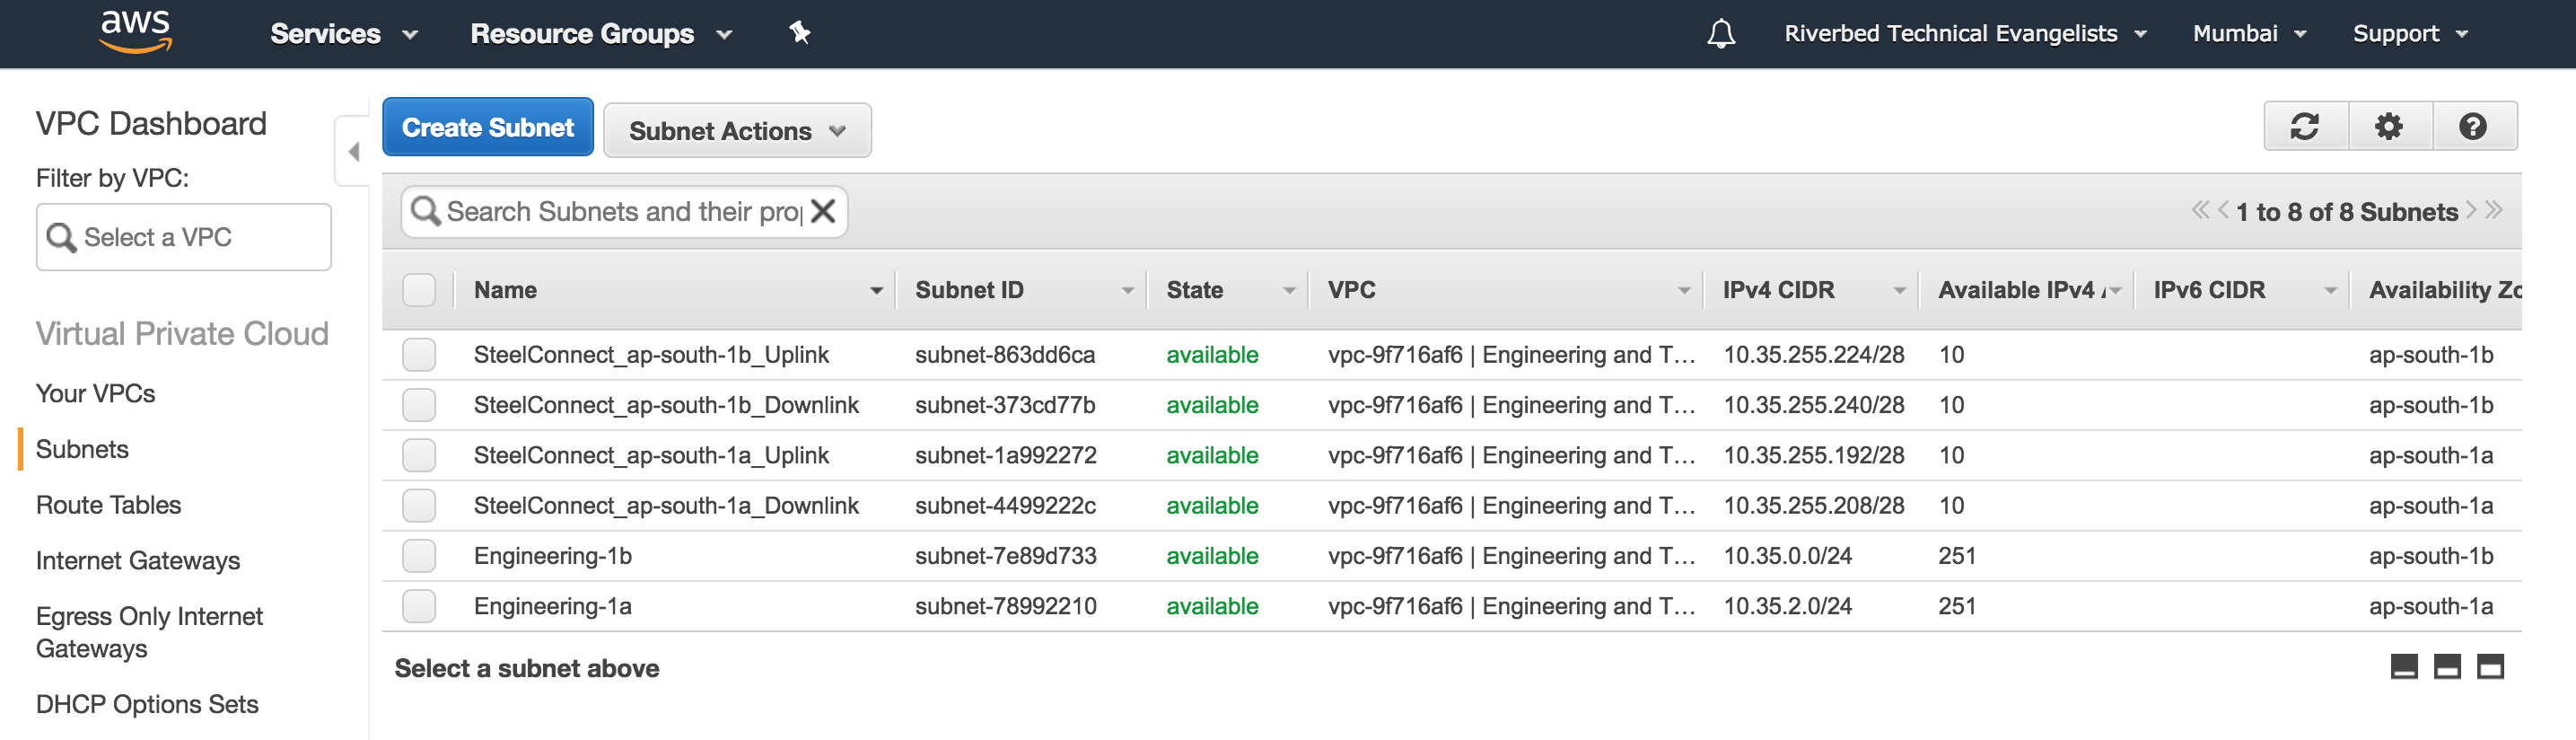Open the notifications bell
Viewport: 2576px width, 740px height.
click(1721, 34)
